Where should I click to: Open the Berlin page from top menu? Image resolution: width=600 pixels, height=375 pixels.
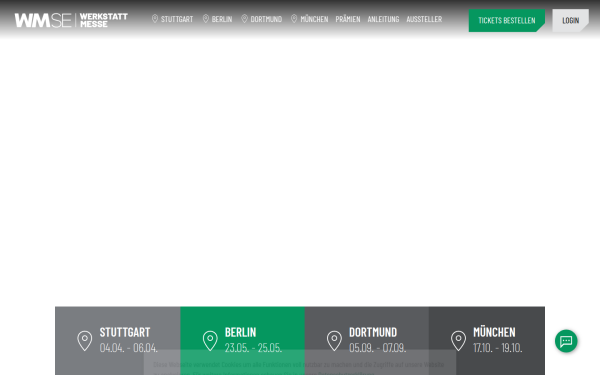pyautogui.click(x=222, y=19)
